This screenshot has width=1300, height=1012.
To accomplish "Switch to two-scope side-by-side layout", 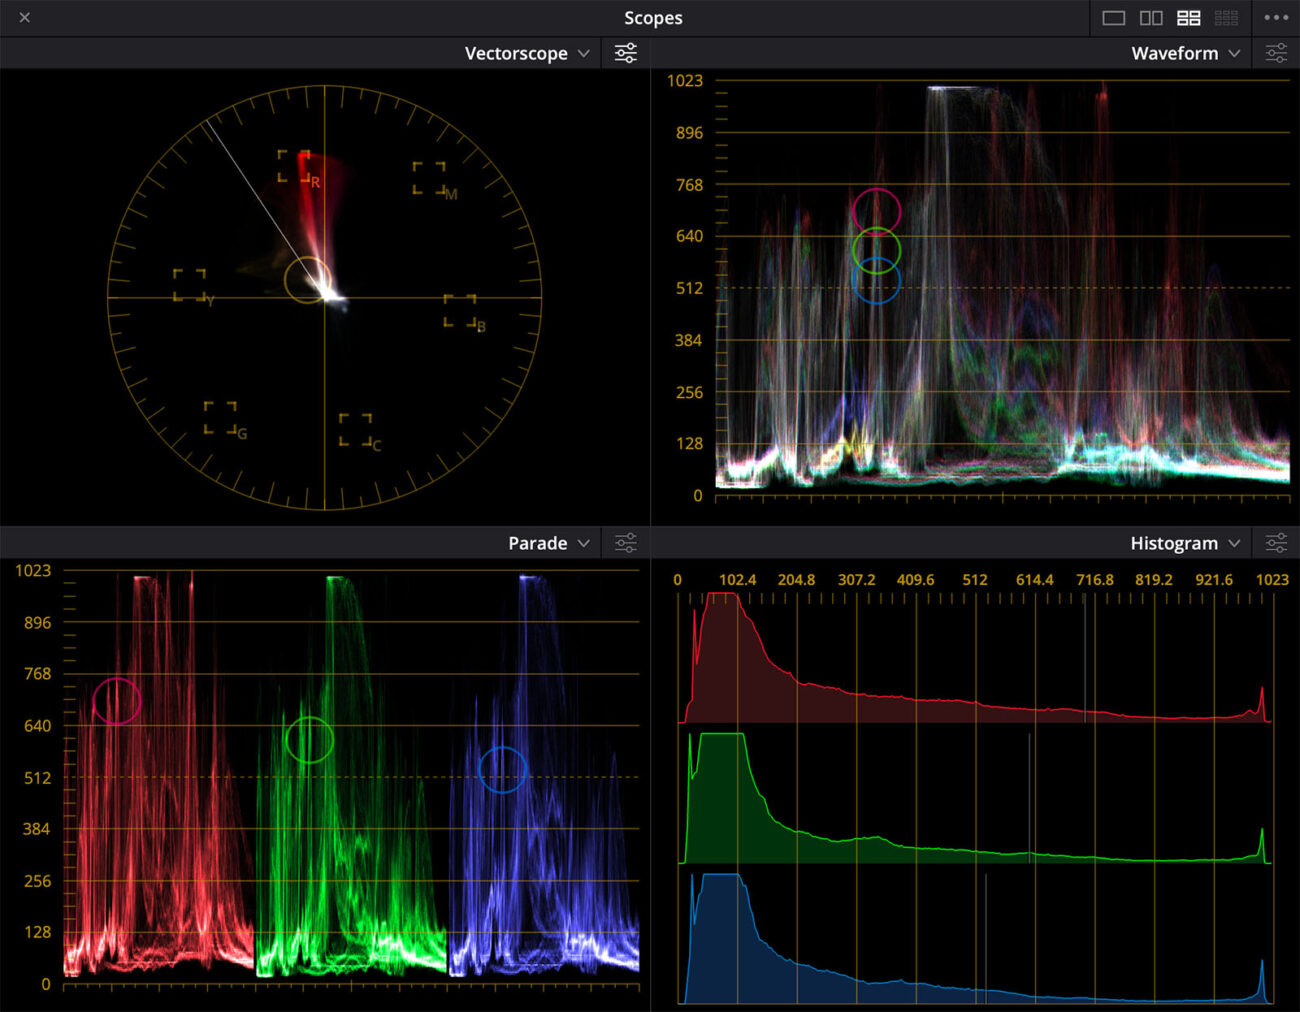I will [x=1151, y=18].
